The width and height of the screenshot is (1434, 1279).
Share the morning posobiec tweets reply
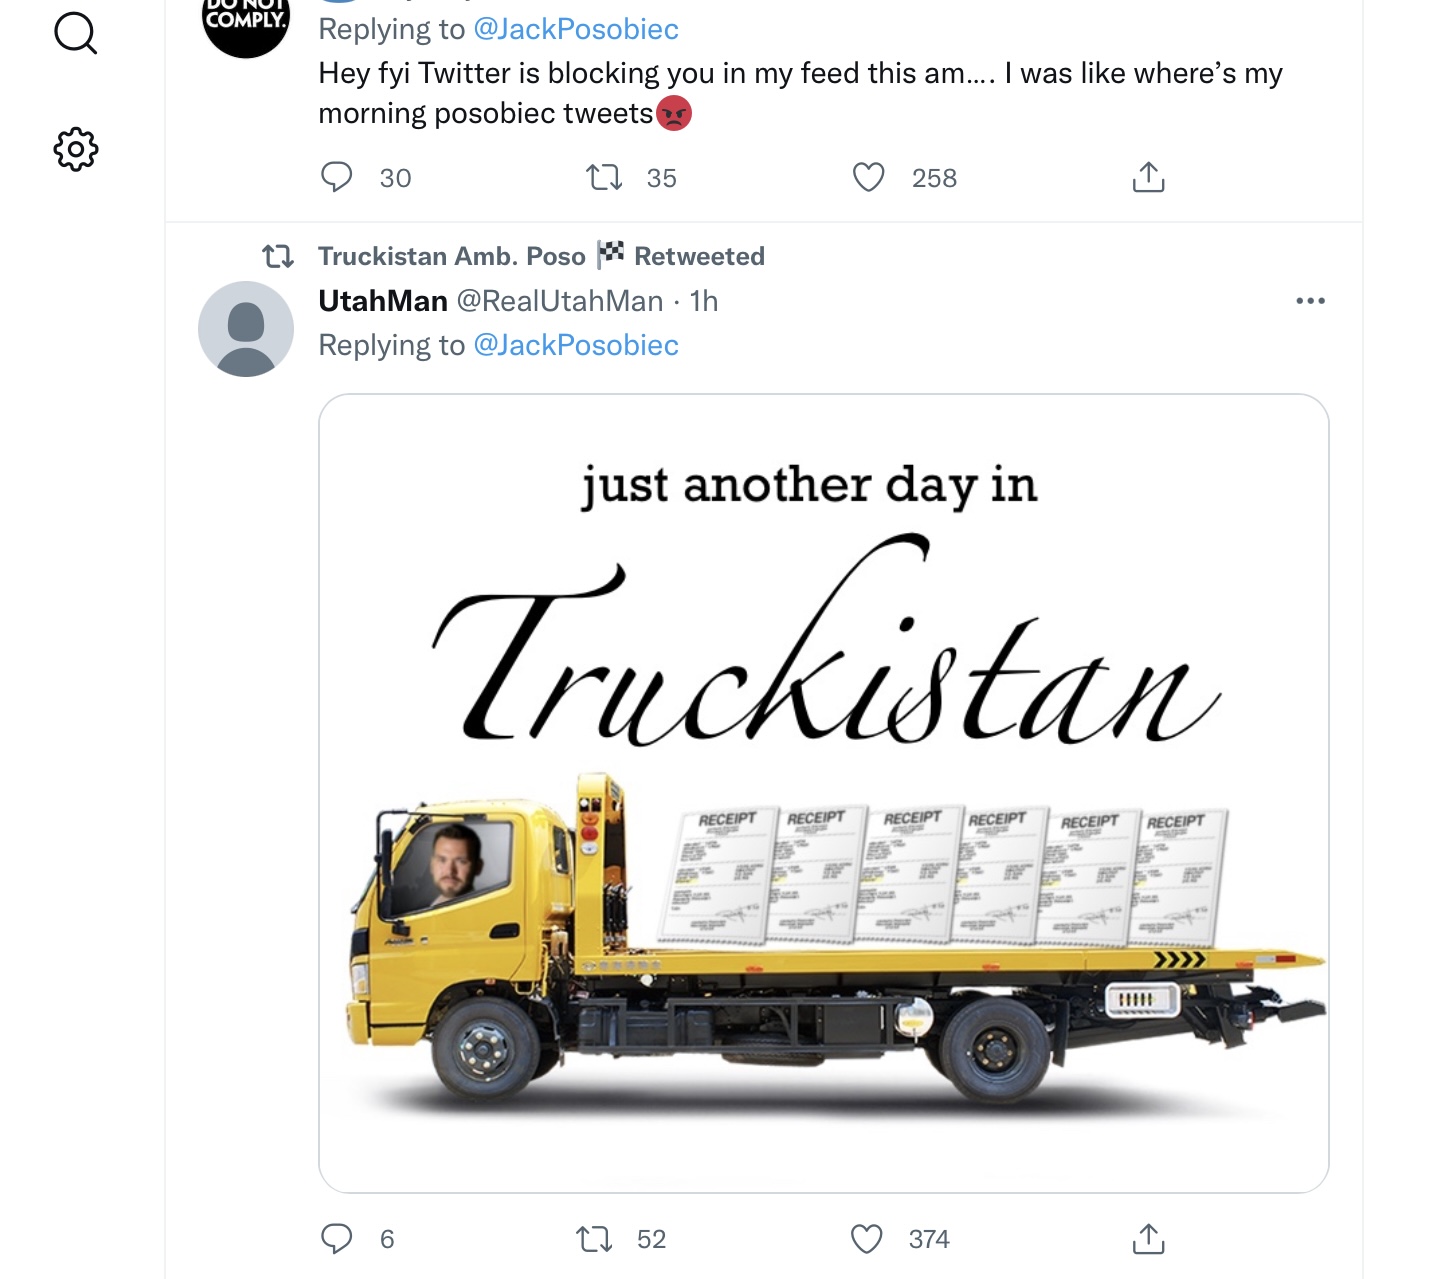(x=1148, y=177)
